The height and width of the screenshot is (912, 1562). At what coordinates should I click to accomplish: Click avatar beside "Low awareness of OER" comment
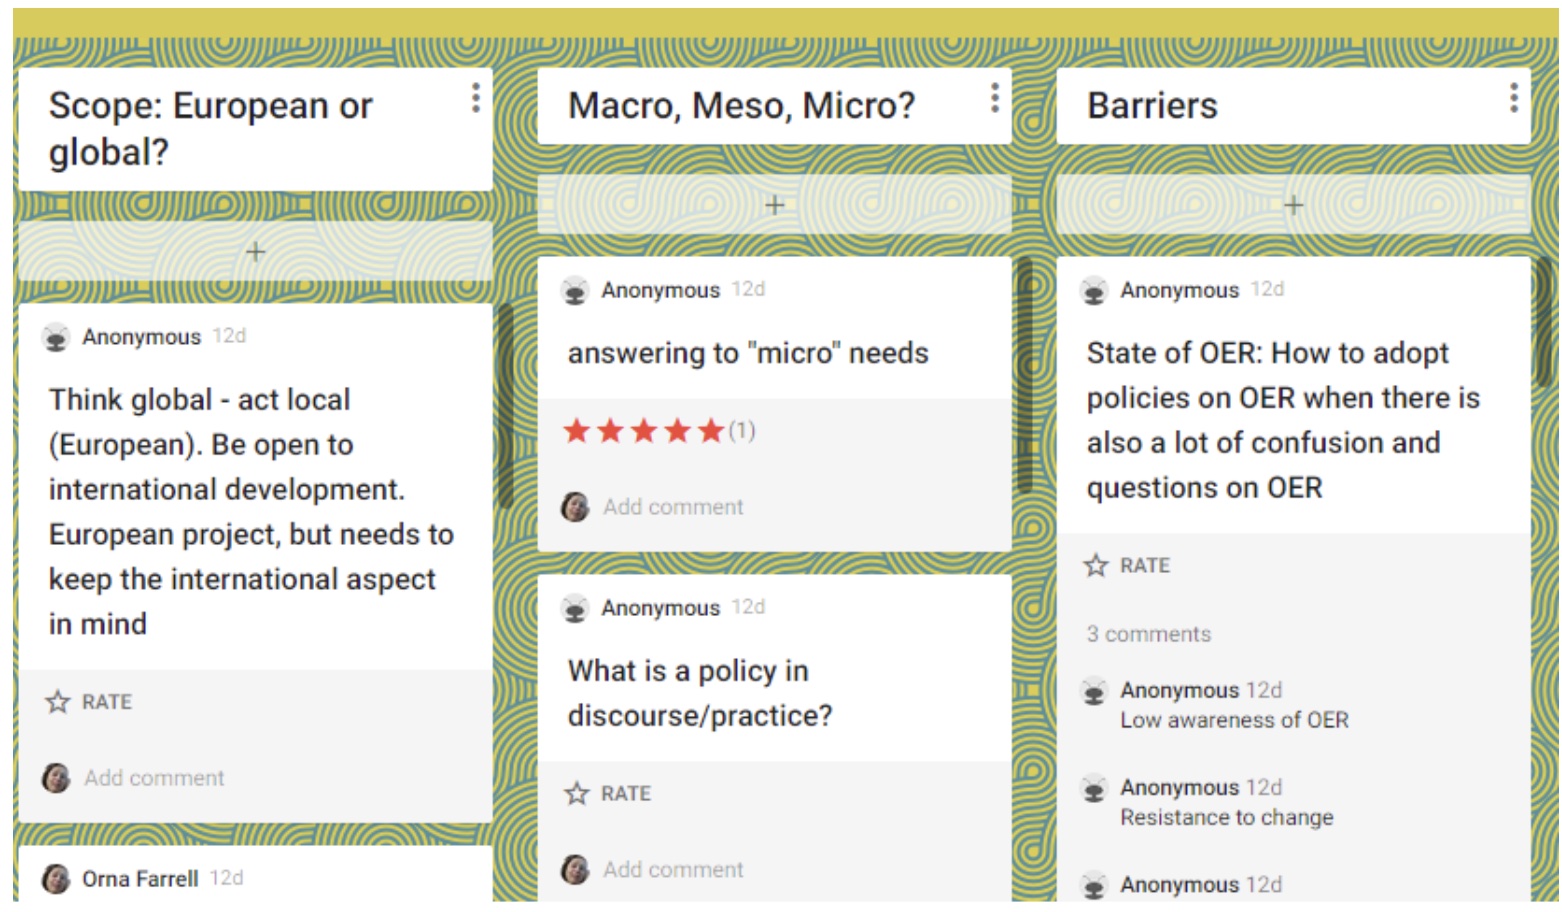(x=1094, y=691)
